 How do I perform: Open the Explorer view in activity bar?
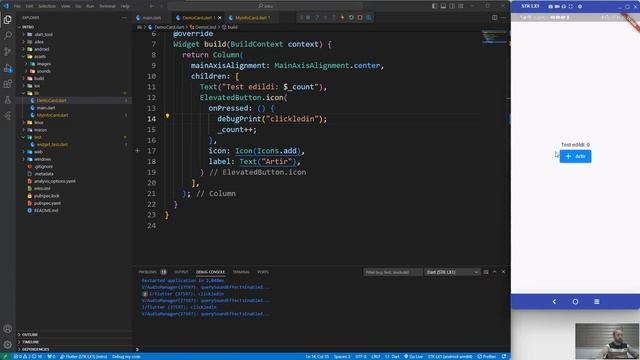pyautogui.click(x=7, y=20)
